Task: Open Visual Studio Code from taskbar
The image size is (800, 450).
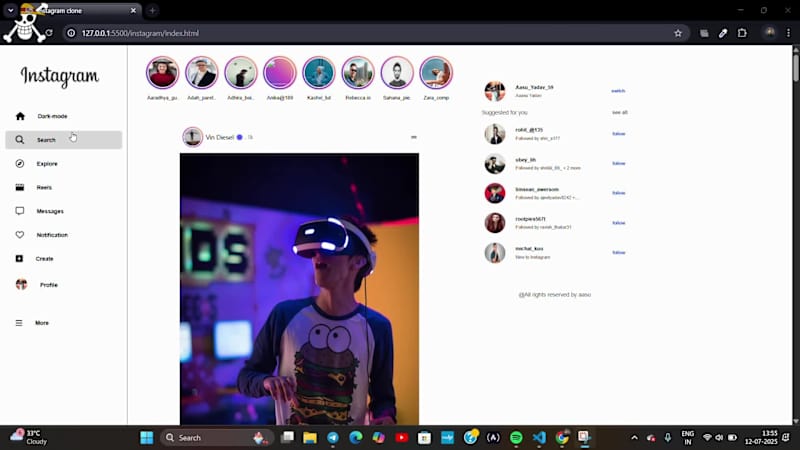Action: (539, 438)
